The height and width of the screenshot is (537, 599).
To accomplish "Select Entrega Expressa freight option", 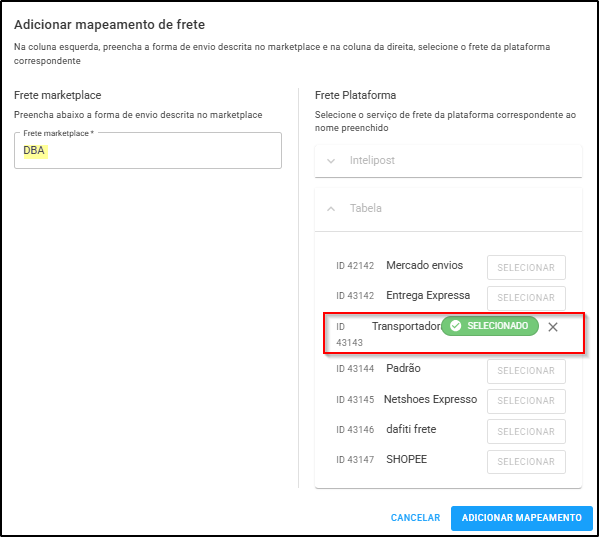I will pyautogui.click(x=526, y=298).
